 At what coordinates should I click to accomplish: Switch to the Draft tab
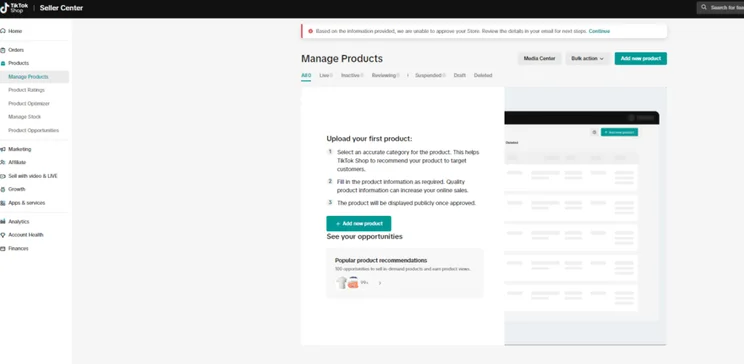(x=459, y=75)
